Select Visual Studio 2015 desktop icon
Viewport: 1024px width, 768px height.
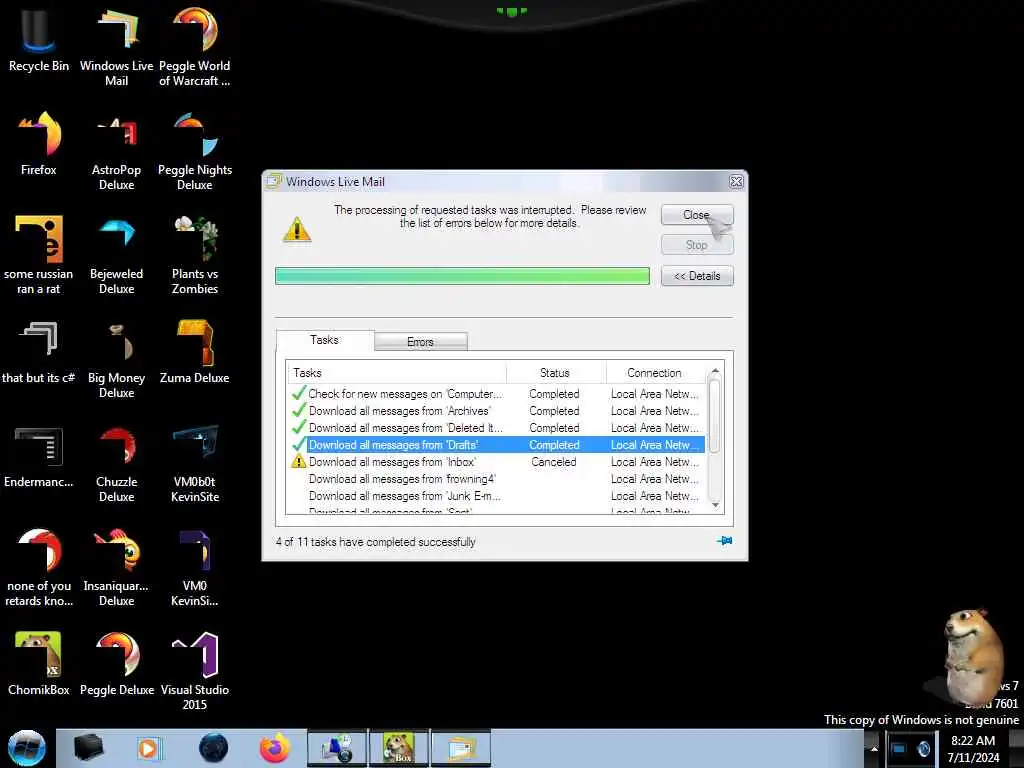[x=195, y=671]
